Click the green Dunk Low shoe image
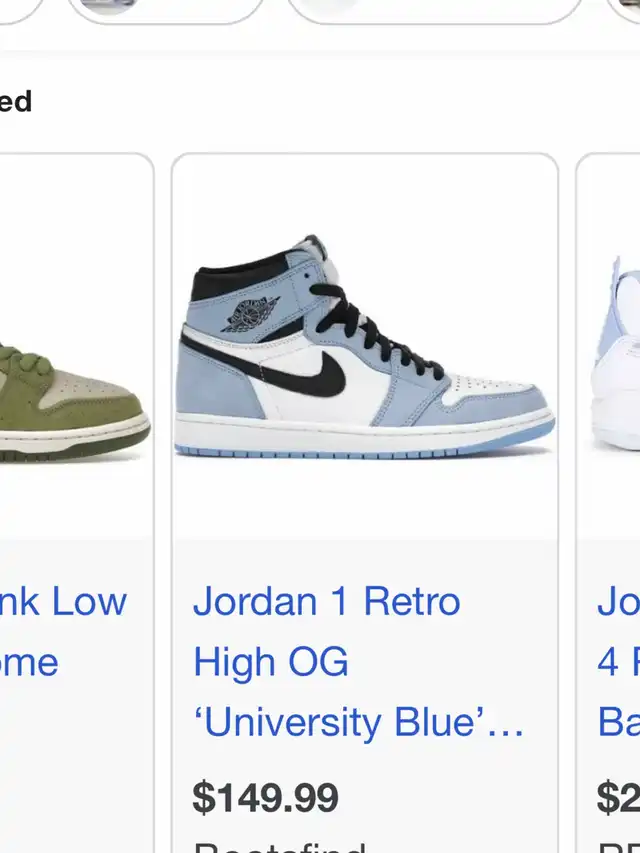This screenshot has width=640, height=853. [x=75, y=403]
